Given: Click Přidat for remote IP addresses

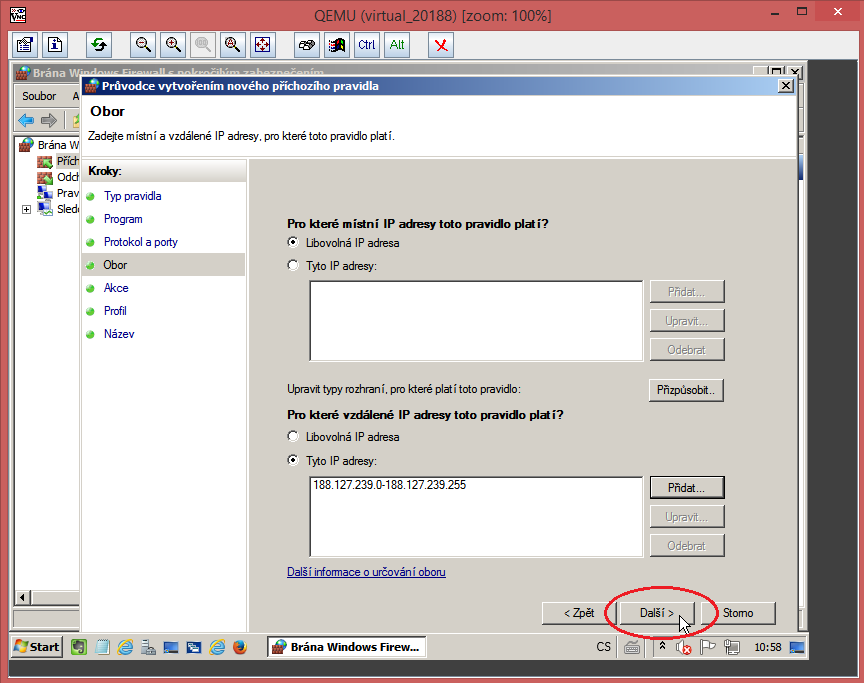Looking at the screenshot, I should (687, 488).
